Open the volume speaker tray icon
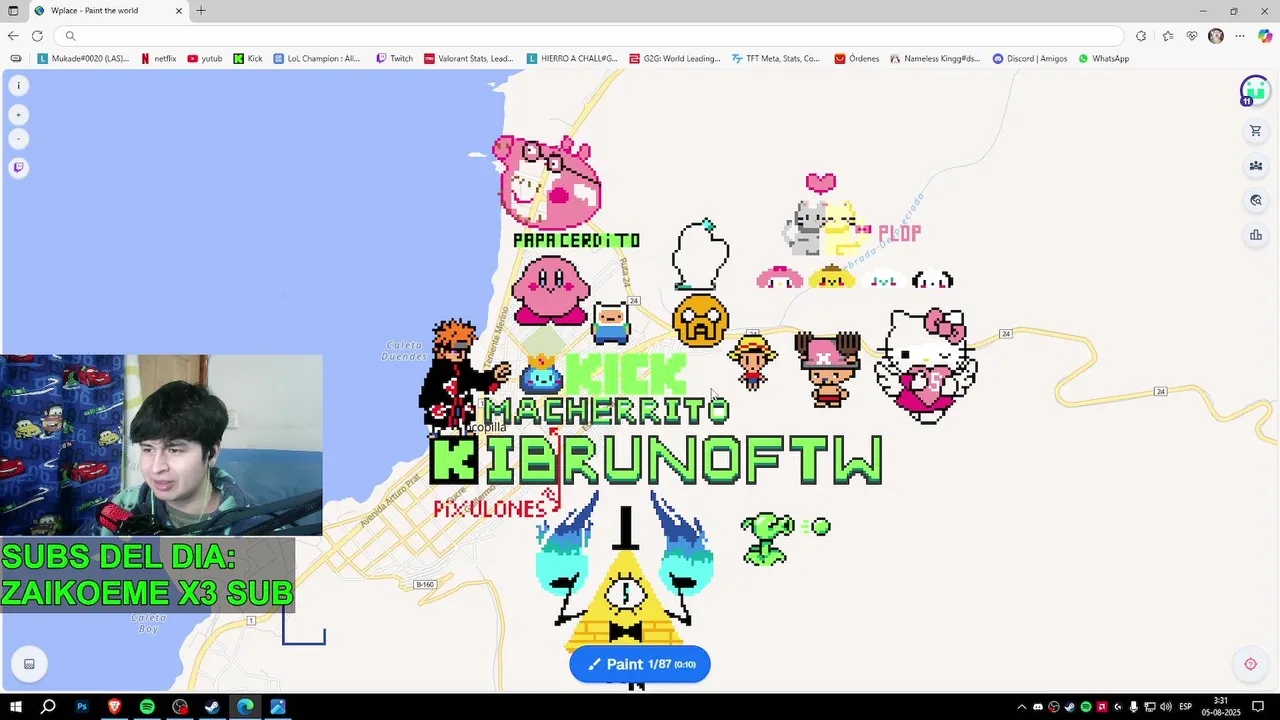 1166,707
